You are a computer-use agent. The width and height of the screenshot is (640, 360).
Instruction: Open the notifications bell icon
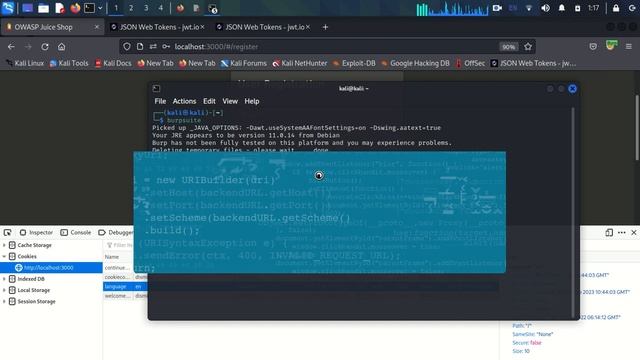tap(562, 8)
